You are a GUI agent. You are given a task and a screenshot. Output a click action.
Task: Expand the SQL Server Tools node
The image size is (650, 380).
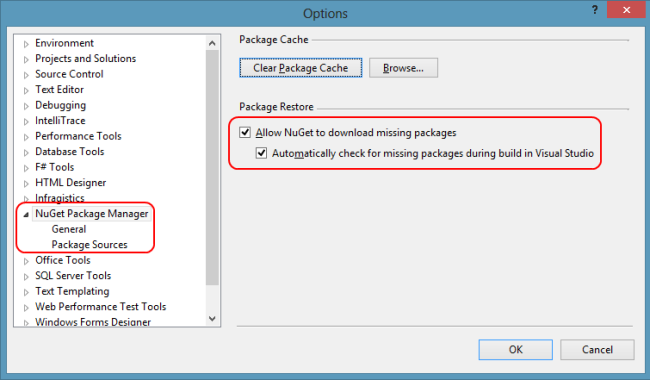pos(26,276)
